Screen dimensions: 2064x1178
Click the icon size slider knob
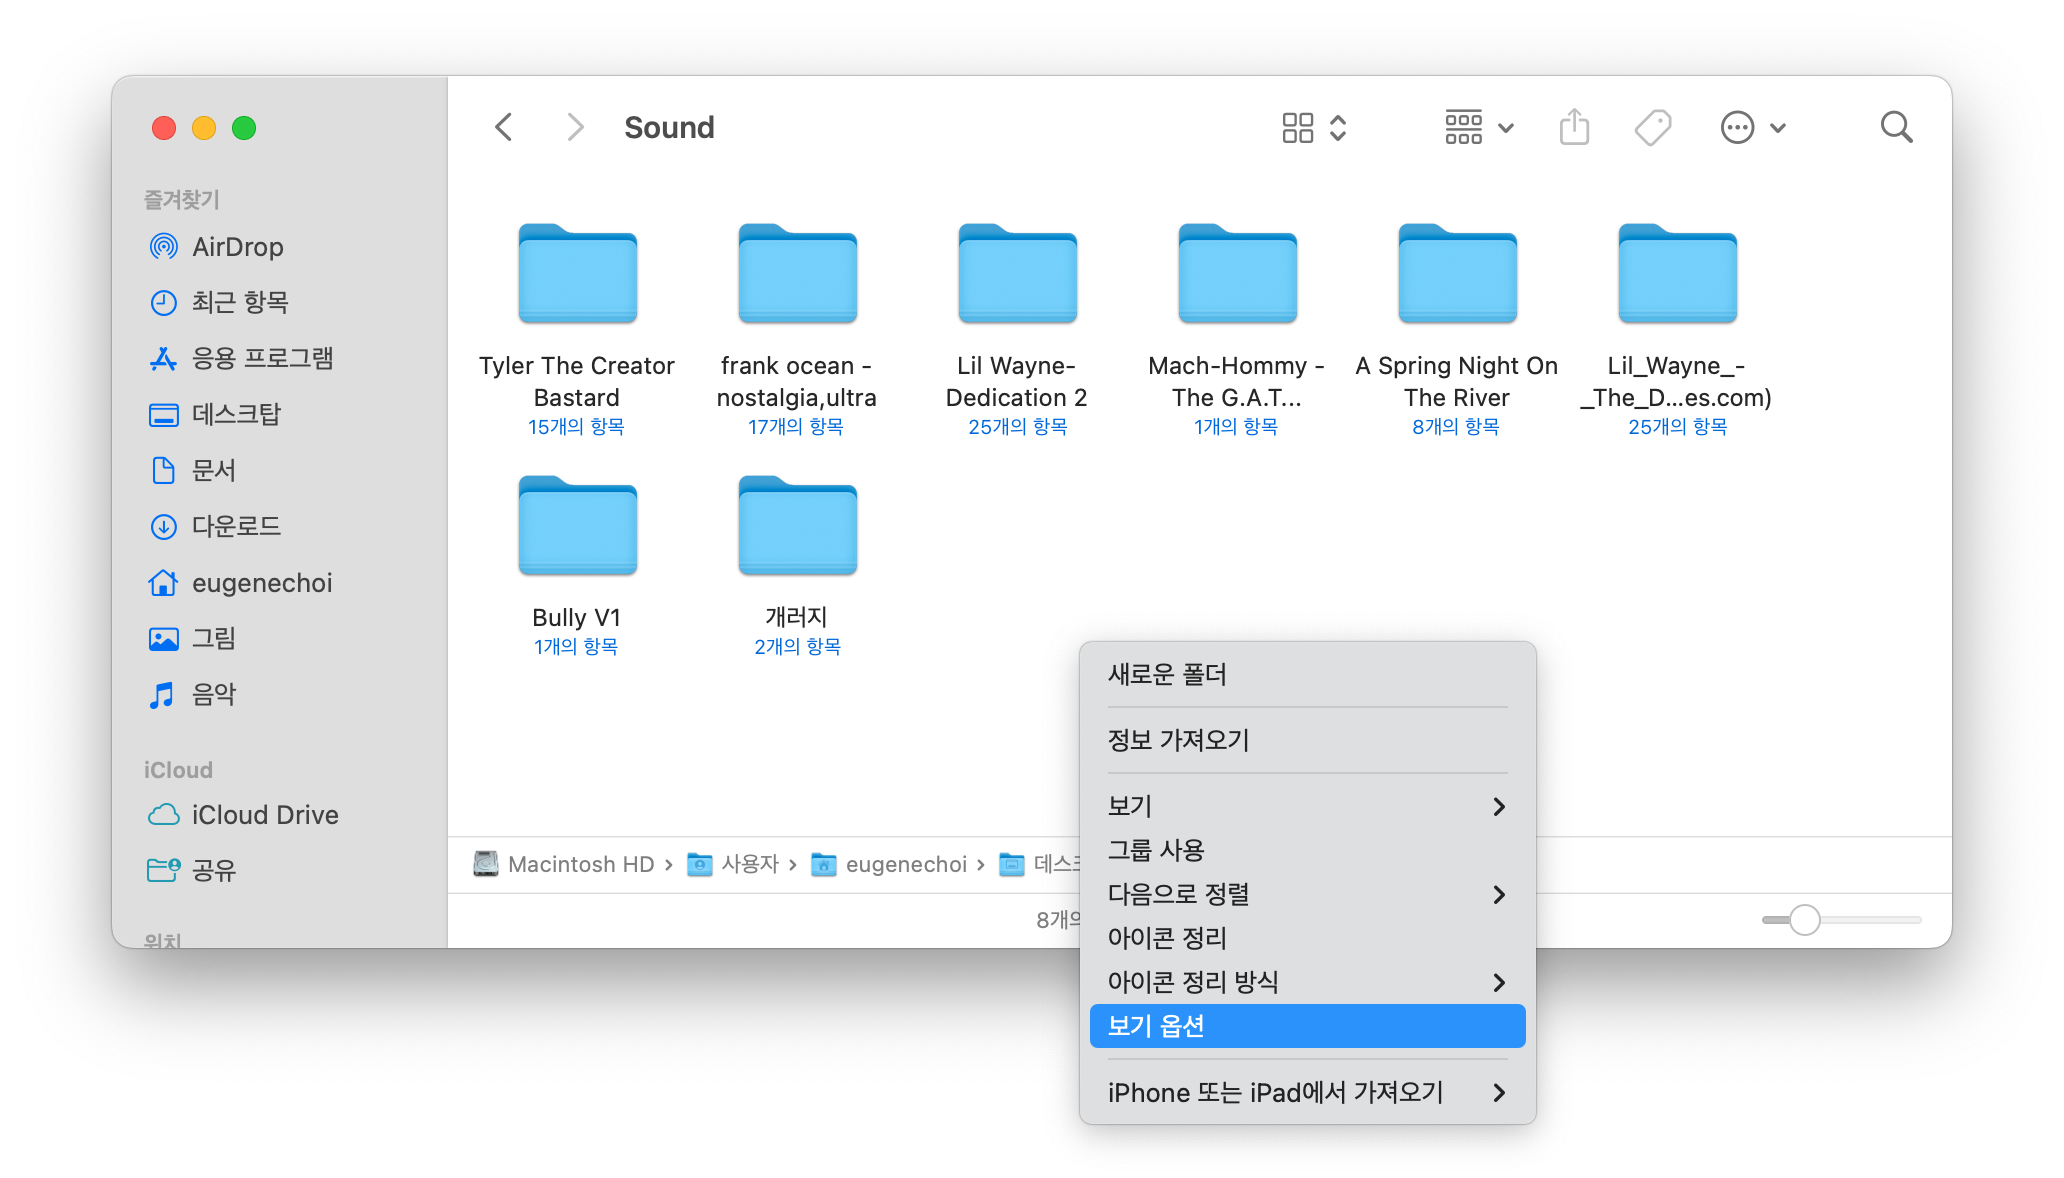(1804, 920)
